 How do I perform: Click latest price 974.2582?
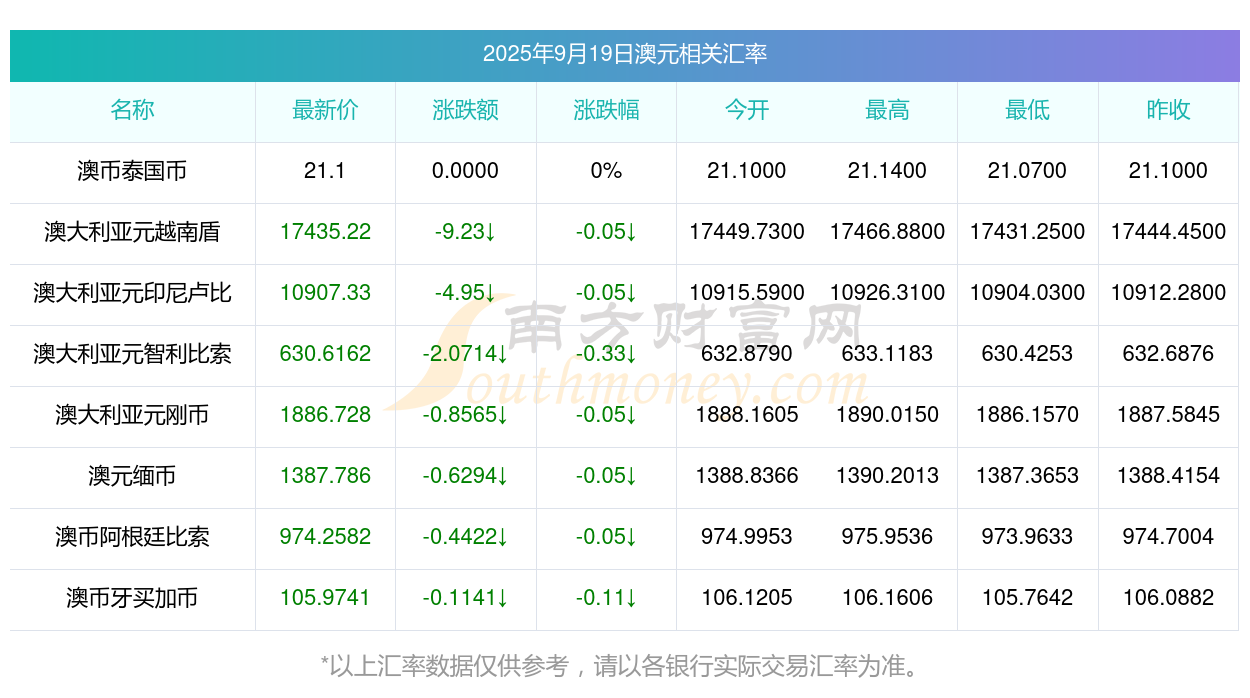[325, 537]
